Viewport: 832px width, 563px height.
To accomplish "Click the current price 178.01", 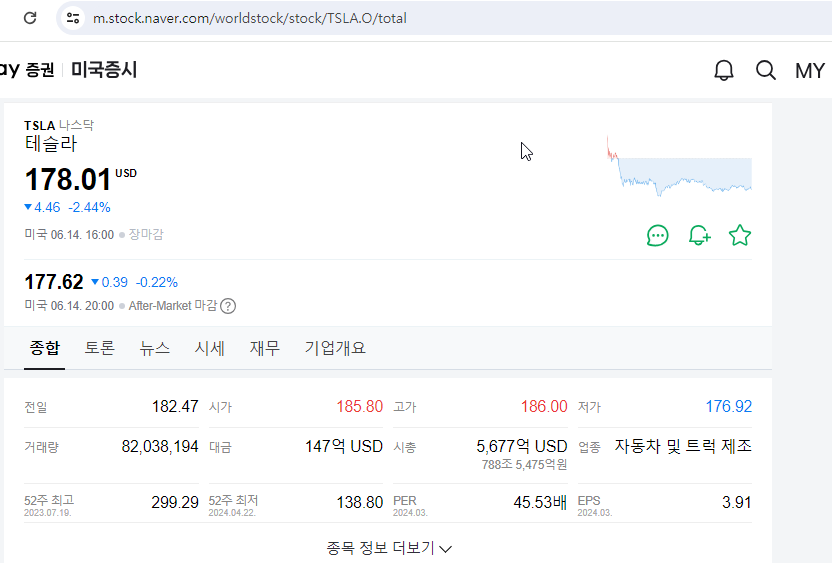I will coord(68,179).
